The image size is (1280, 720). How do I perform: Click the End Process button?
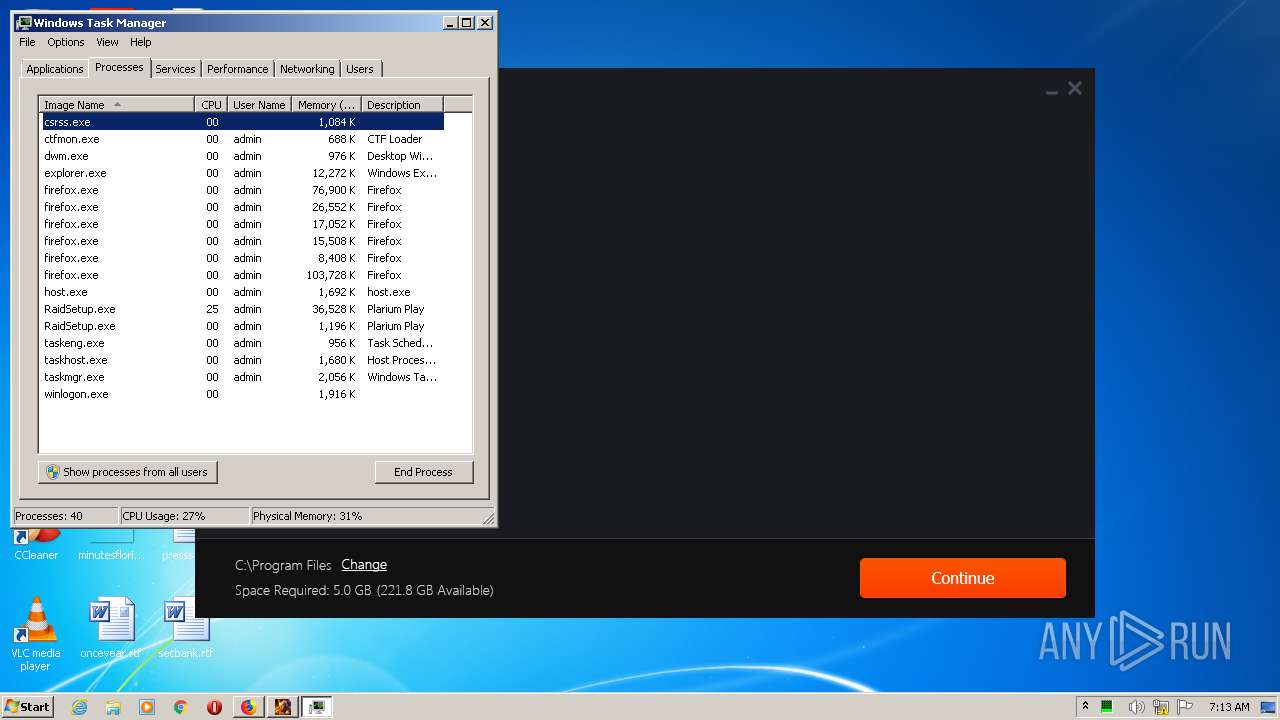(424, 472)
